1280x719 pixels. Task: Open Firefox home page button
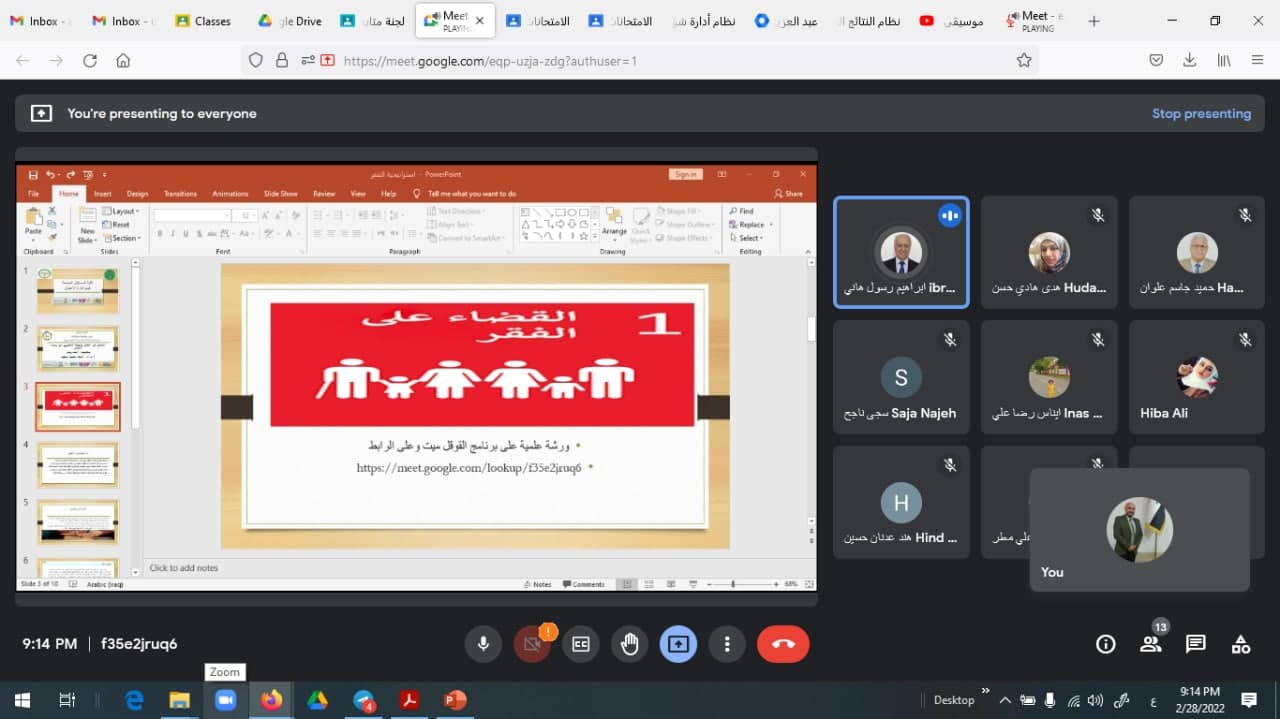[x=123, y=61]
